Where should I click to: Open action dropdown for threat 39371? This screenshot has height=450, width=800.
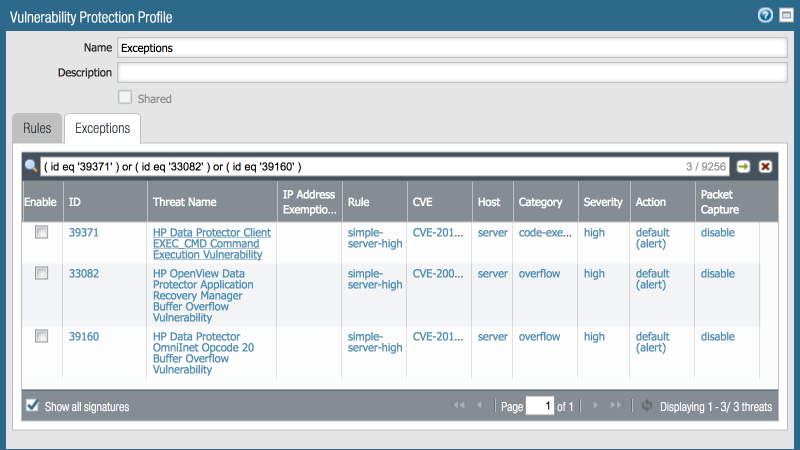pos(652,239)
